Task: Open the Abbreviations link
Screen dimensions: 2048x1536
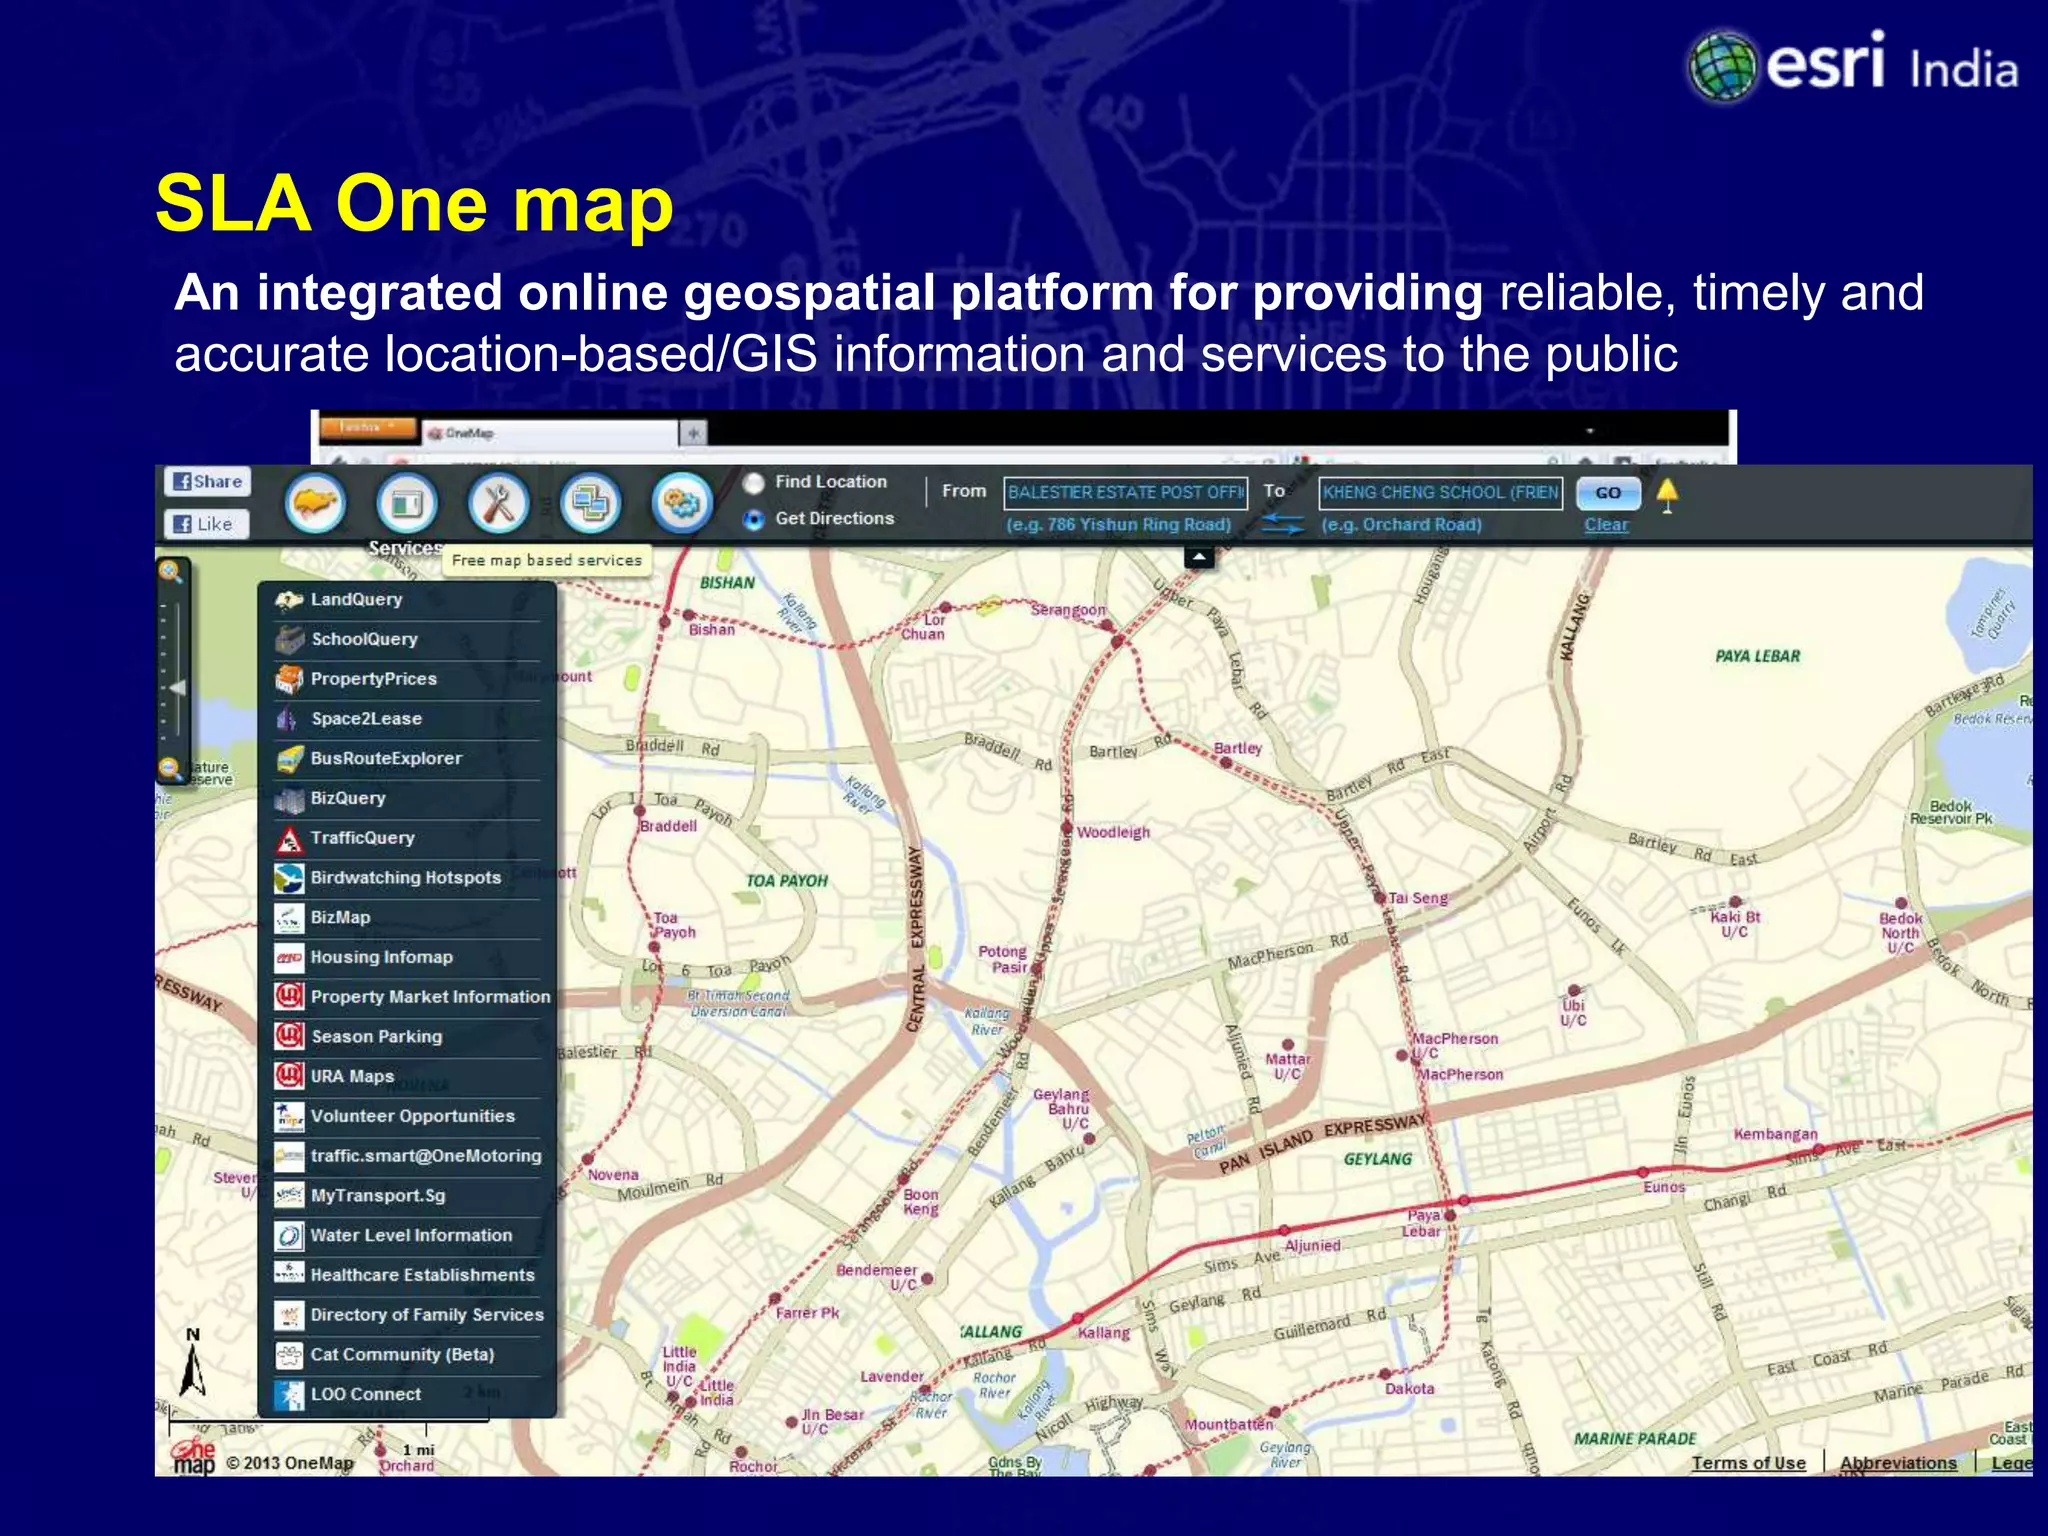Action: [1897, 1463]
